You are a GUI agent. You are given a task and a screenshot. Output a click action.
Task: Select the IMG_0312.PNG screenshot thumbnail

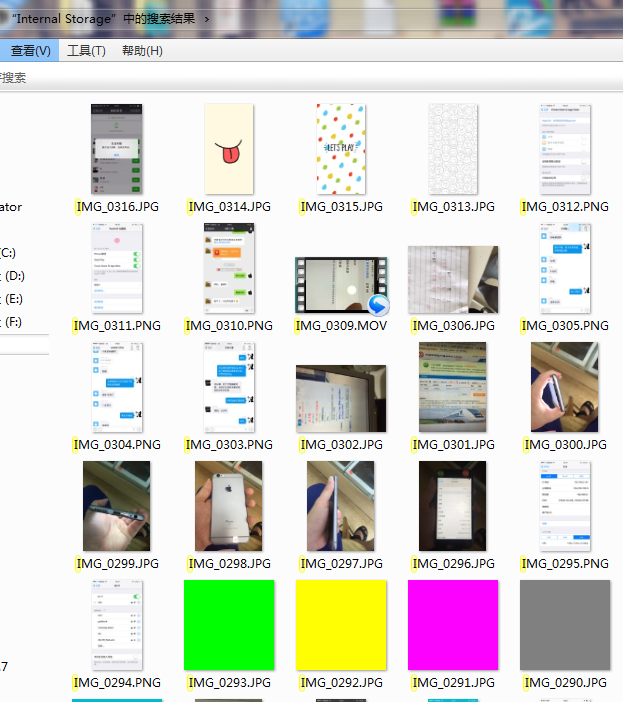click(x=565, y=149)
